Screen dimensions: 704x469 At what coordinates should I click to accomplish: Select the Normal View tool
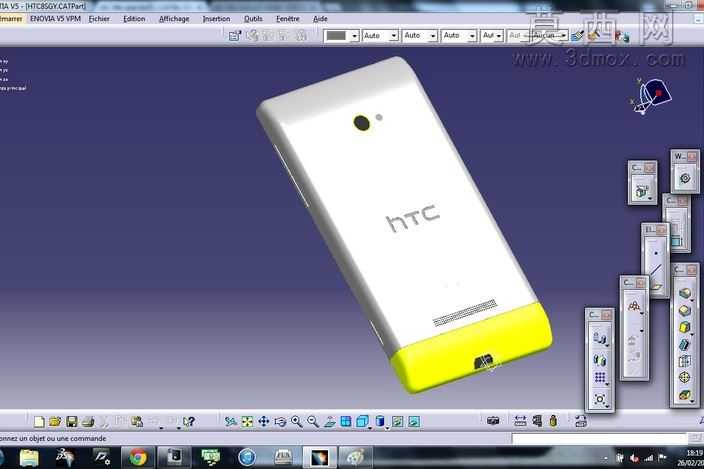[x=330, y=421]
